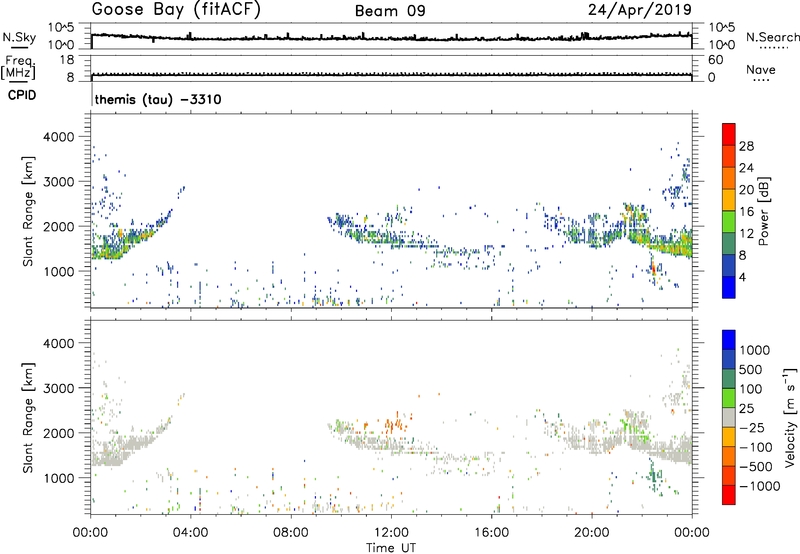Click the blue bottom of power colorbar
This screenshot has width=800, height=554.
pos(729,287)
